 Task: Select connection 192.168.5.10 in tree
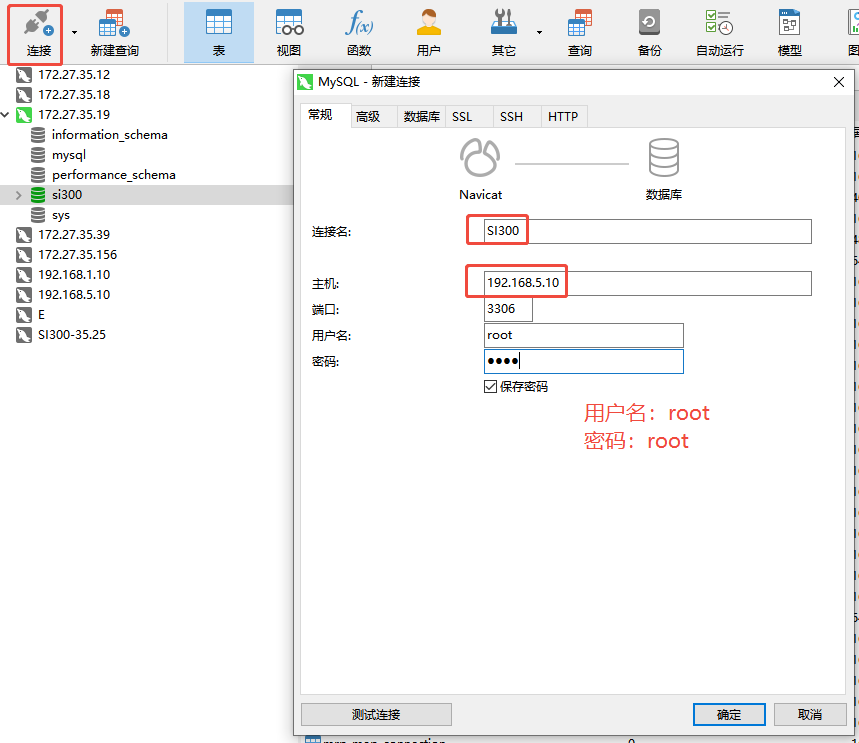click(x=74, y=295)
